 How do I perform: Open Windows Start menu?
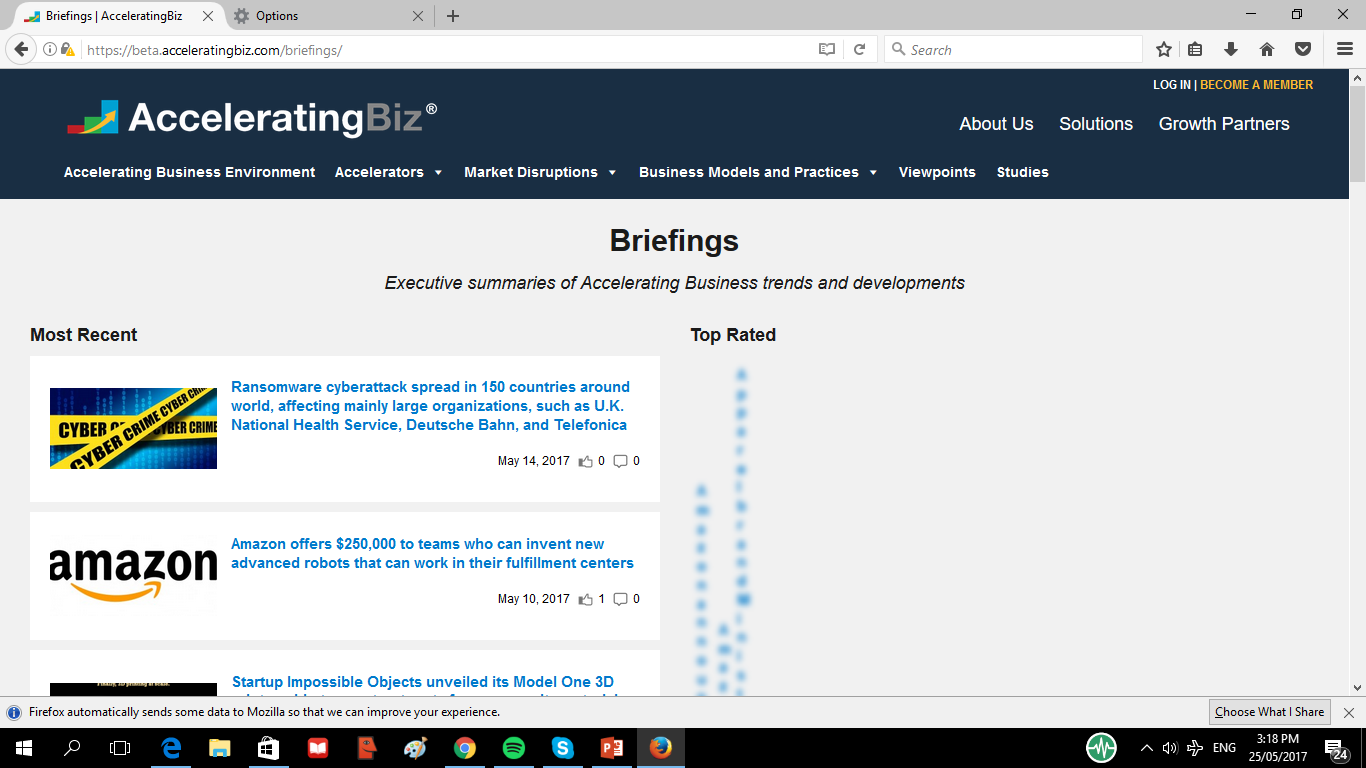click(23, 747)
